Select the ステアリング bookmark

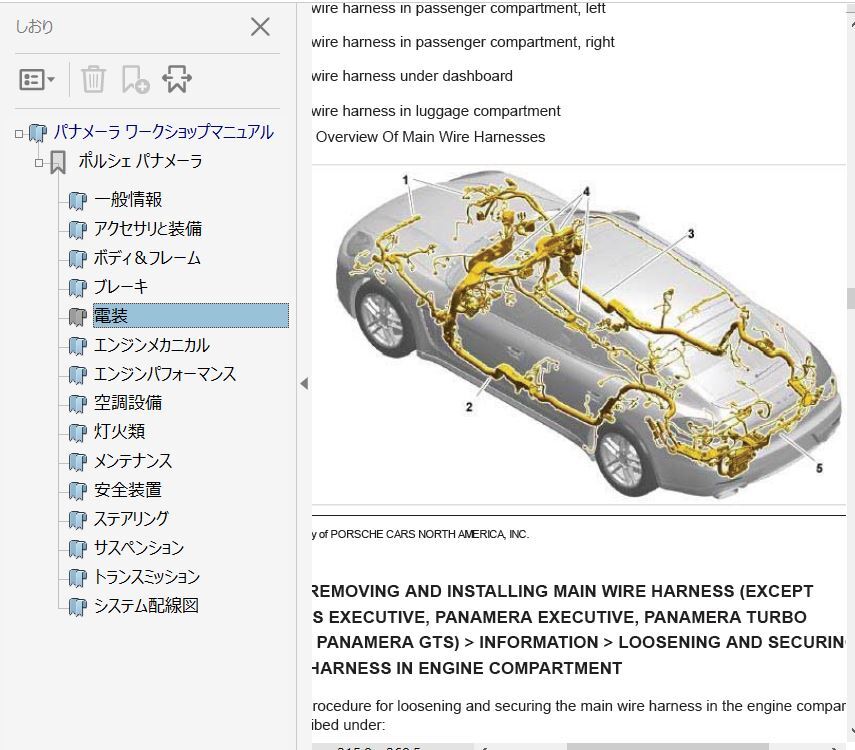click(131, 519)
